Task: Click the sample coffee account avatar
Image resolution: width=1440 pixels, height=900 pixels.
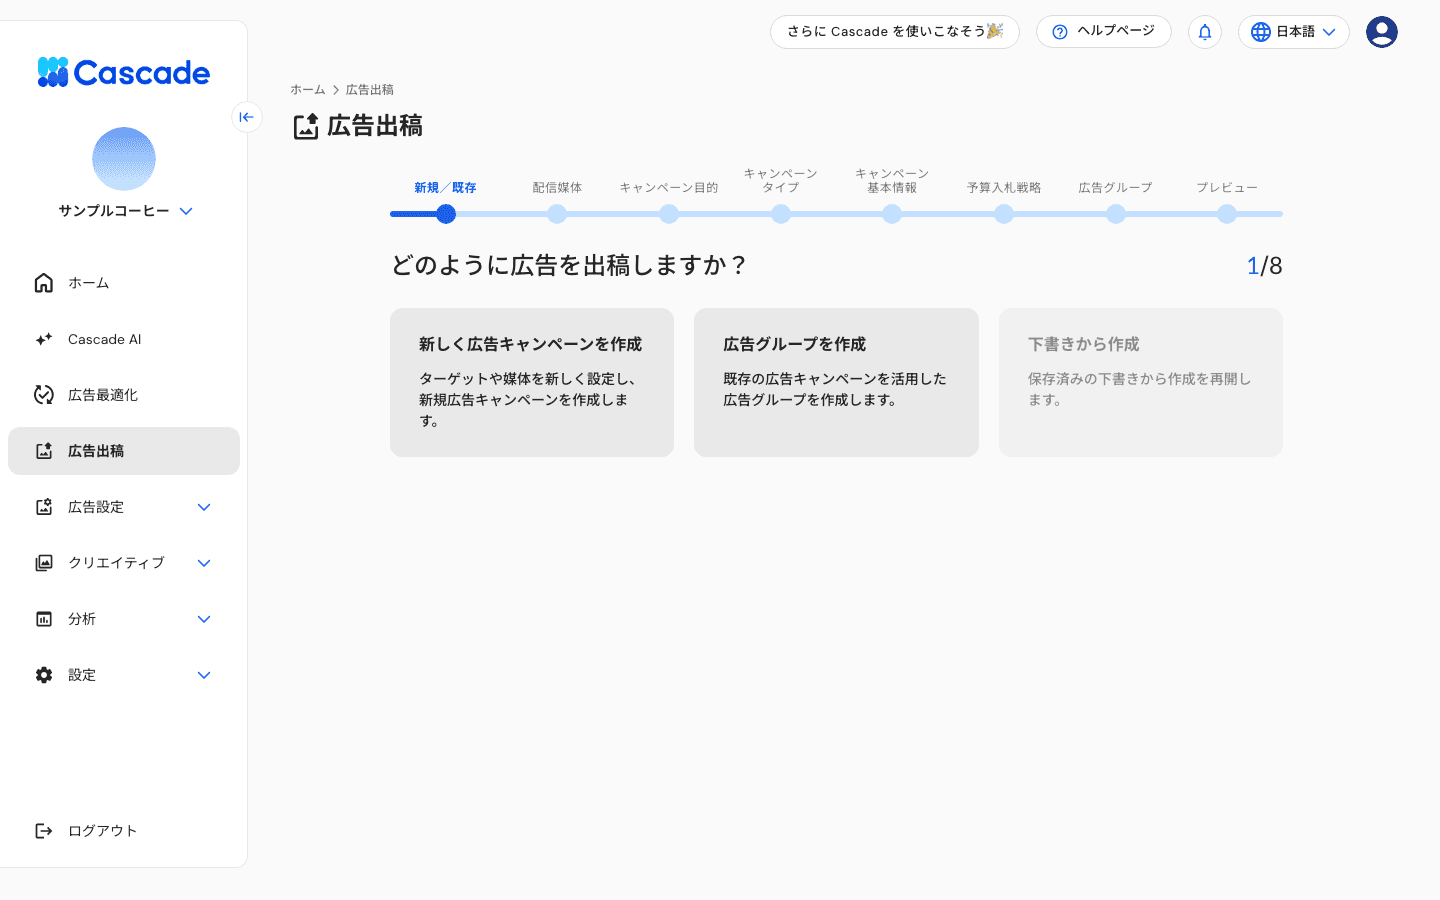Action: pyautogui.click(x=124, y=159)
